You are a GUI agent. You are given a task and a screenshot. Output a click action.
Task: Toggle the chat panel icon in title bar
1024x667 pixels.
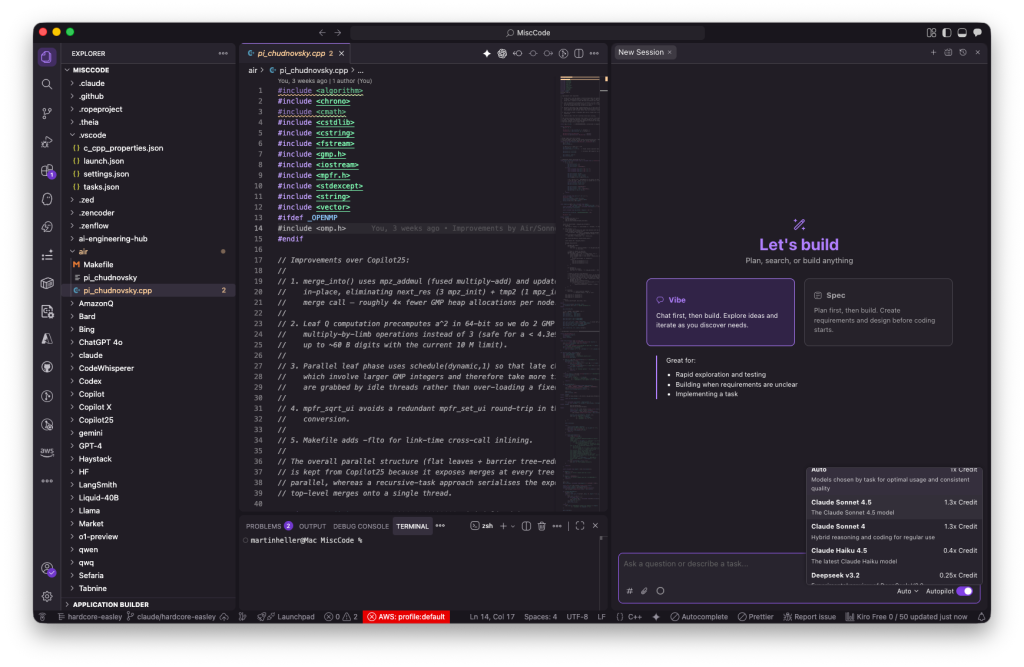(978, 33)
